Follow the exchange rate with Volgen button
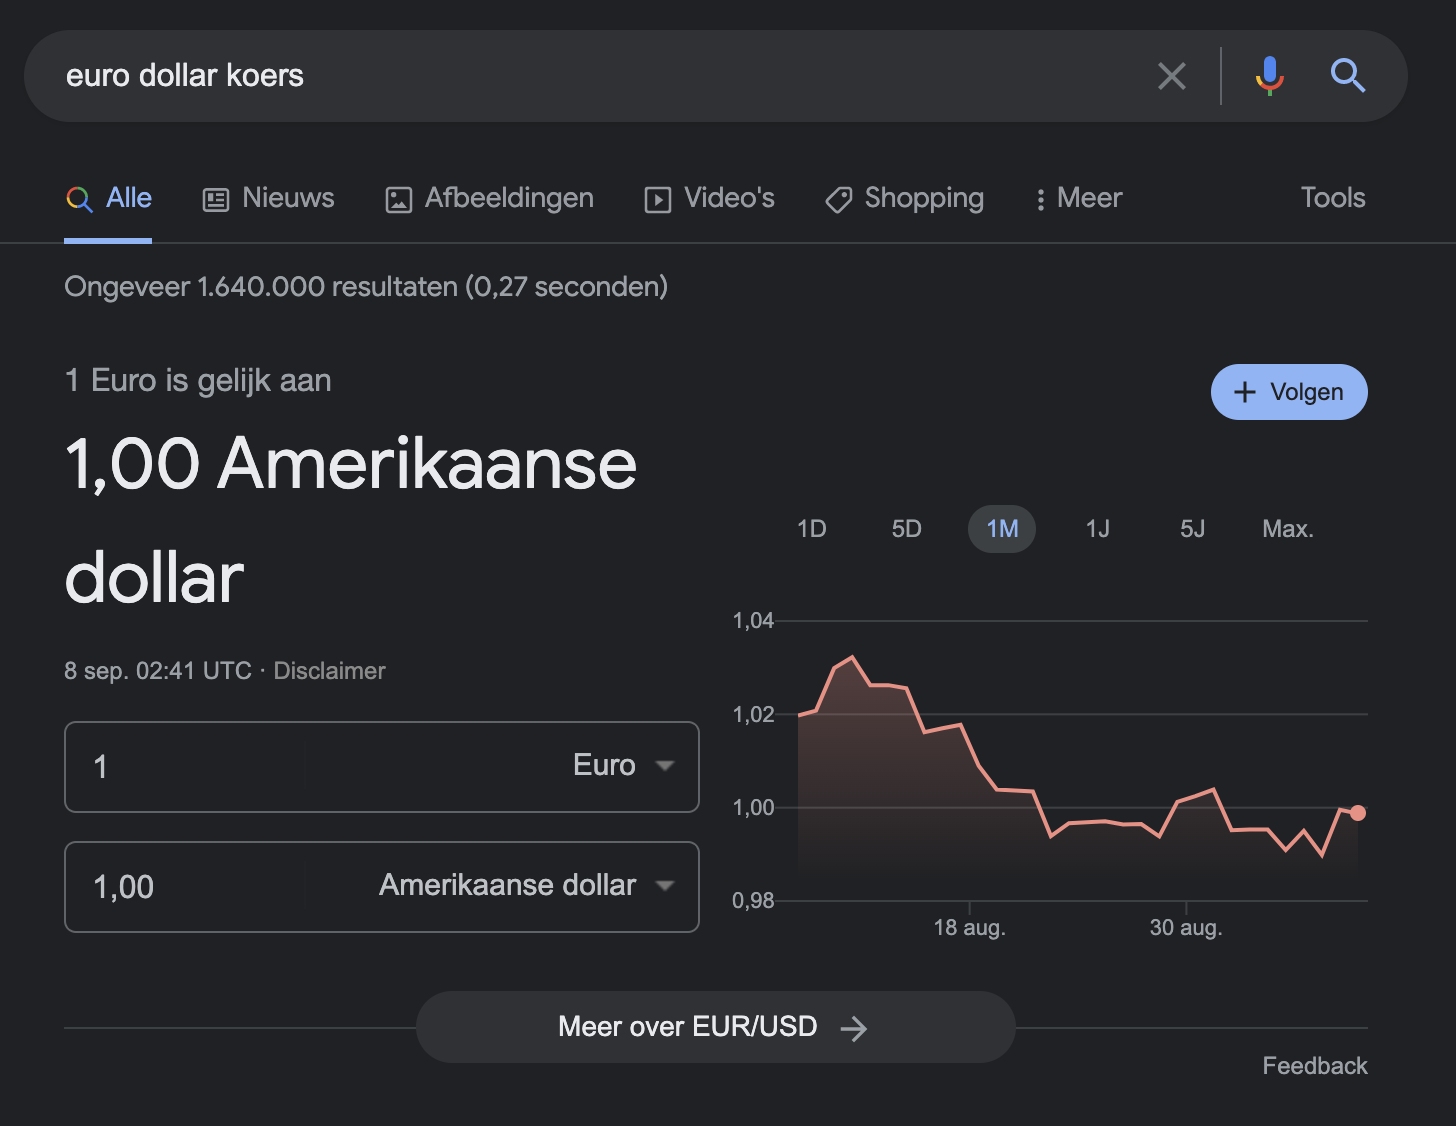Image resolution: width=1456 pixels, height=1126 pixels. tap(1288, 392)
